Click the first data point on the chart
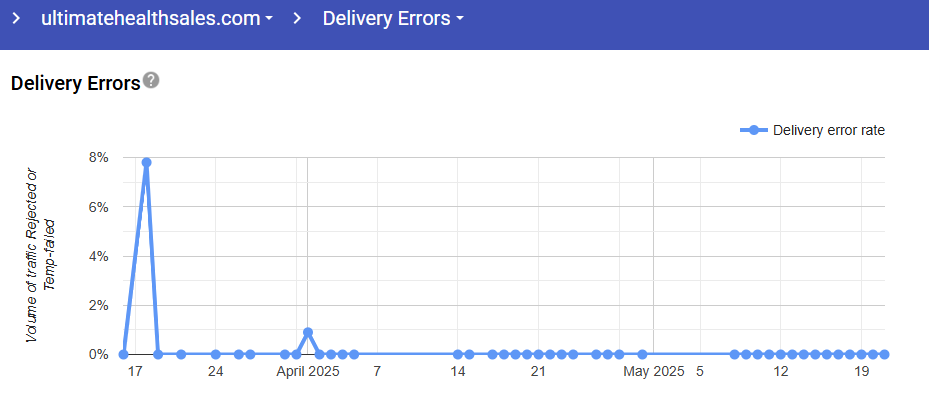Viewport: 929px width, 409px height. pyautogui.click(x=123, y=354)
